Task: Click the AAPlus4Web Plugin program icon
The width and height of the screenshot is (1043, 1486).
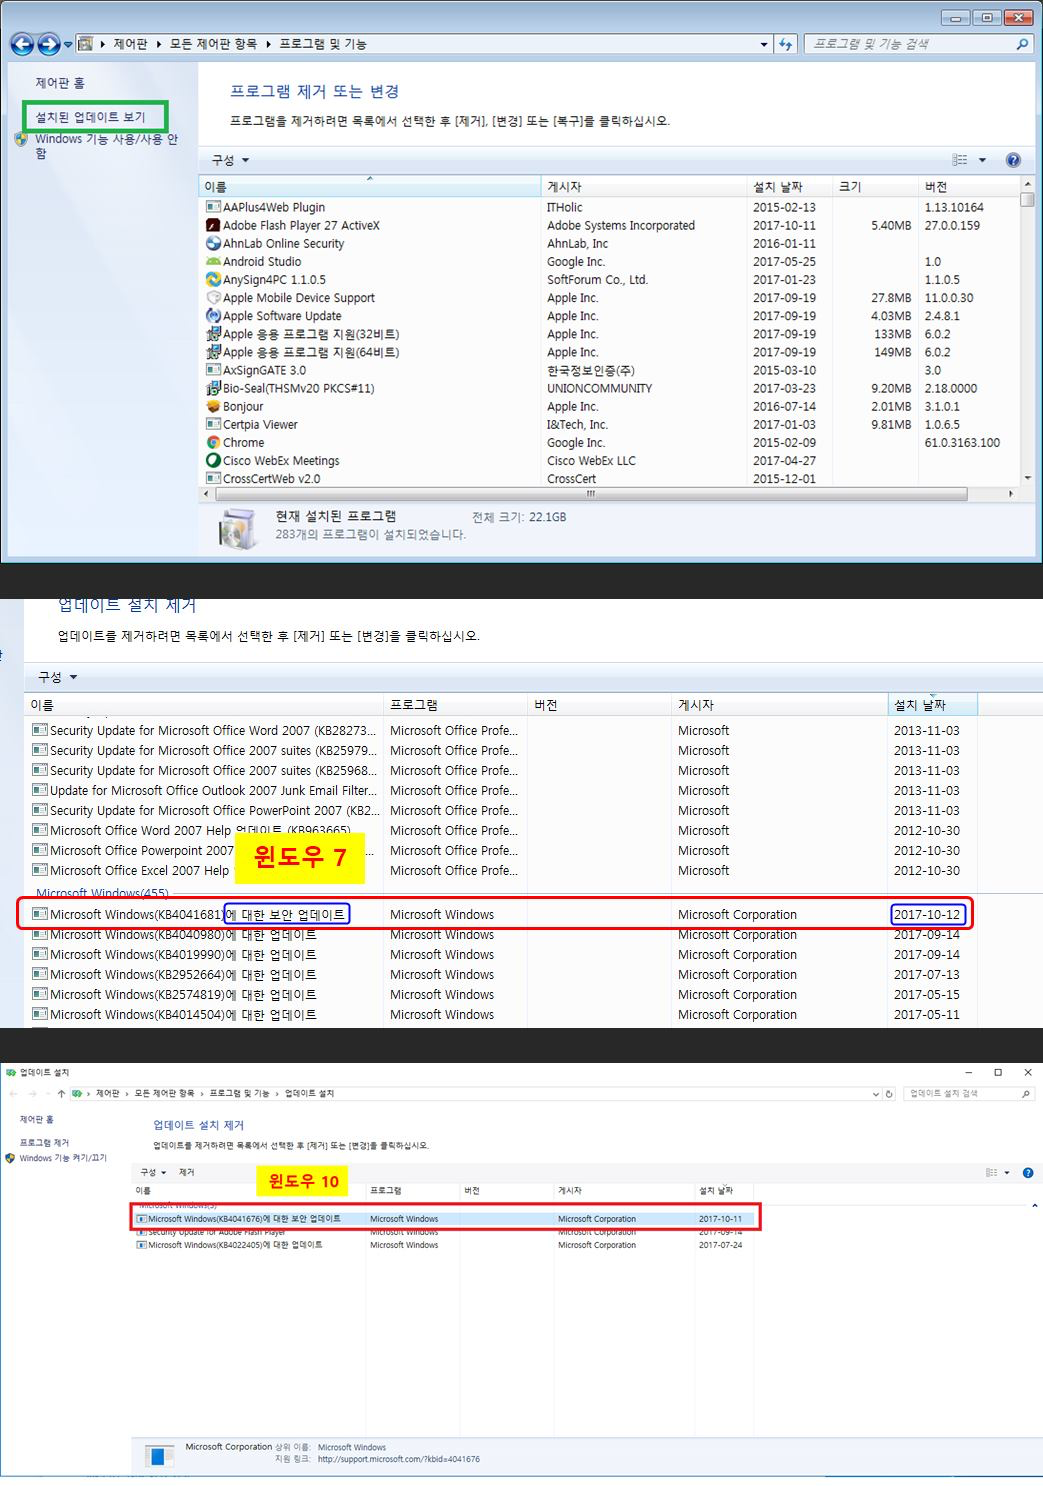Action: (x=213, y=207)
